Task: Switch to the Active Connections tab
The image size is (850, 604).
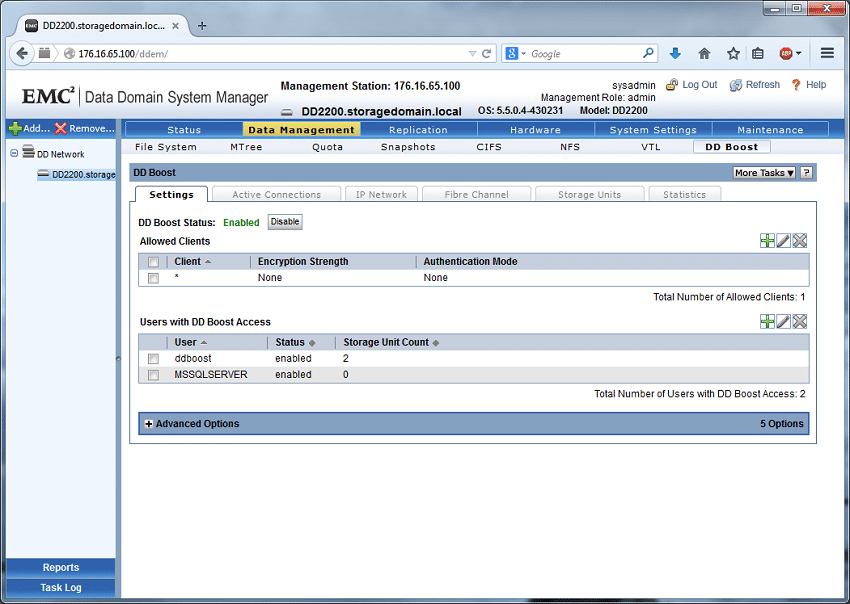Action: pyautogui.click(x=276, y=194)
